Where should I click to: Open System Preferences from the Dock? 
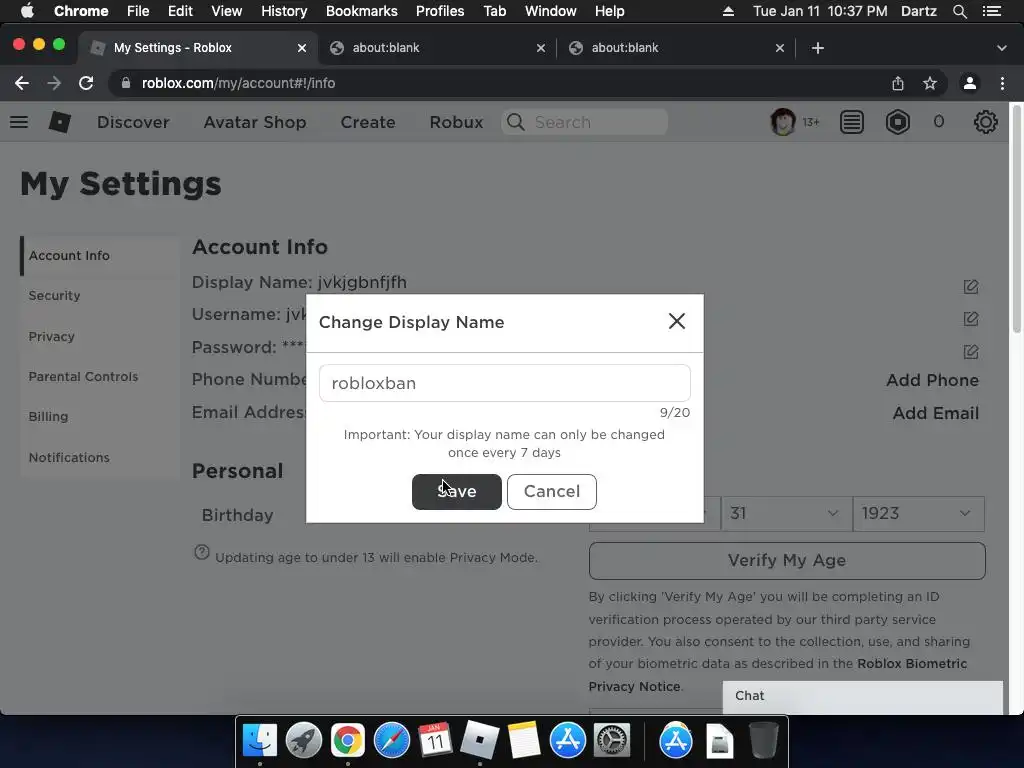coord(612,741)
